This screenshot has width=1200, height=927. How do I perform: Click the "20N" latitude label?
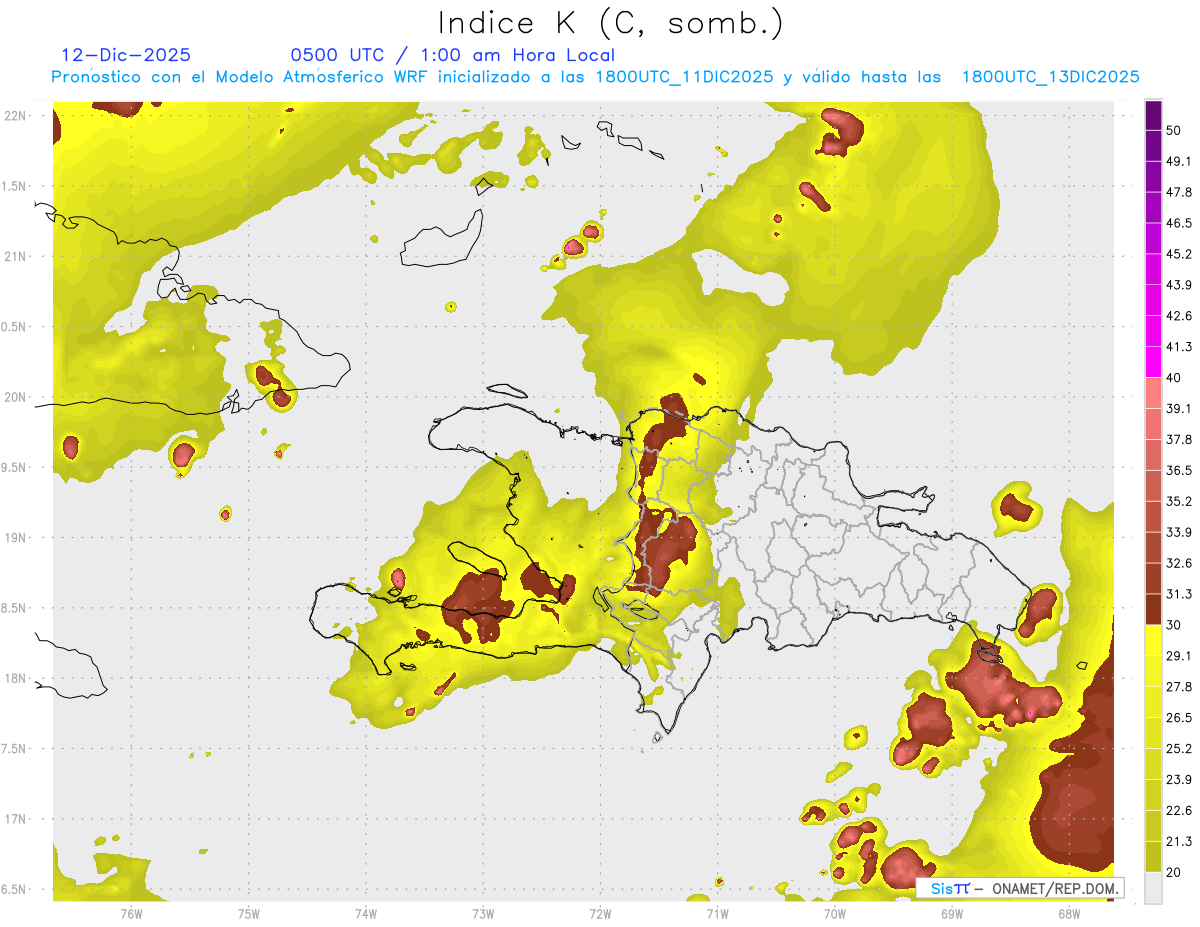click(x=16, y=397)
